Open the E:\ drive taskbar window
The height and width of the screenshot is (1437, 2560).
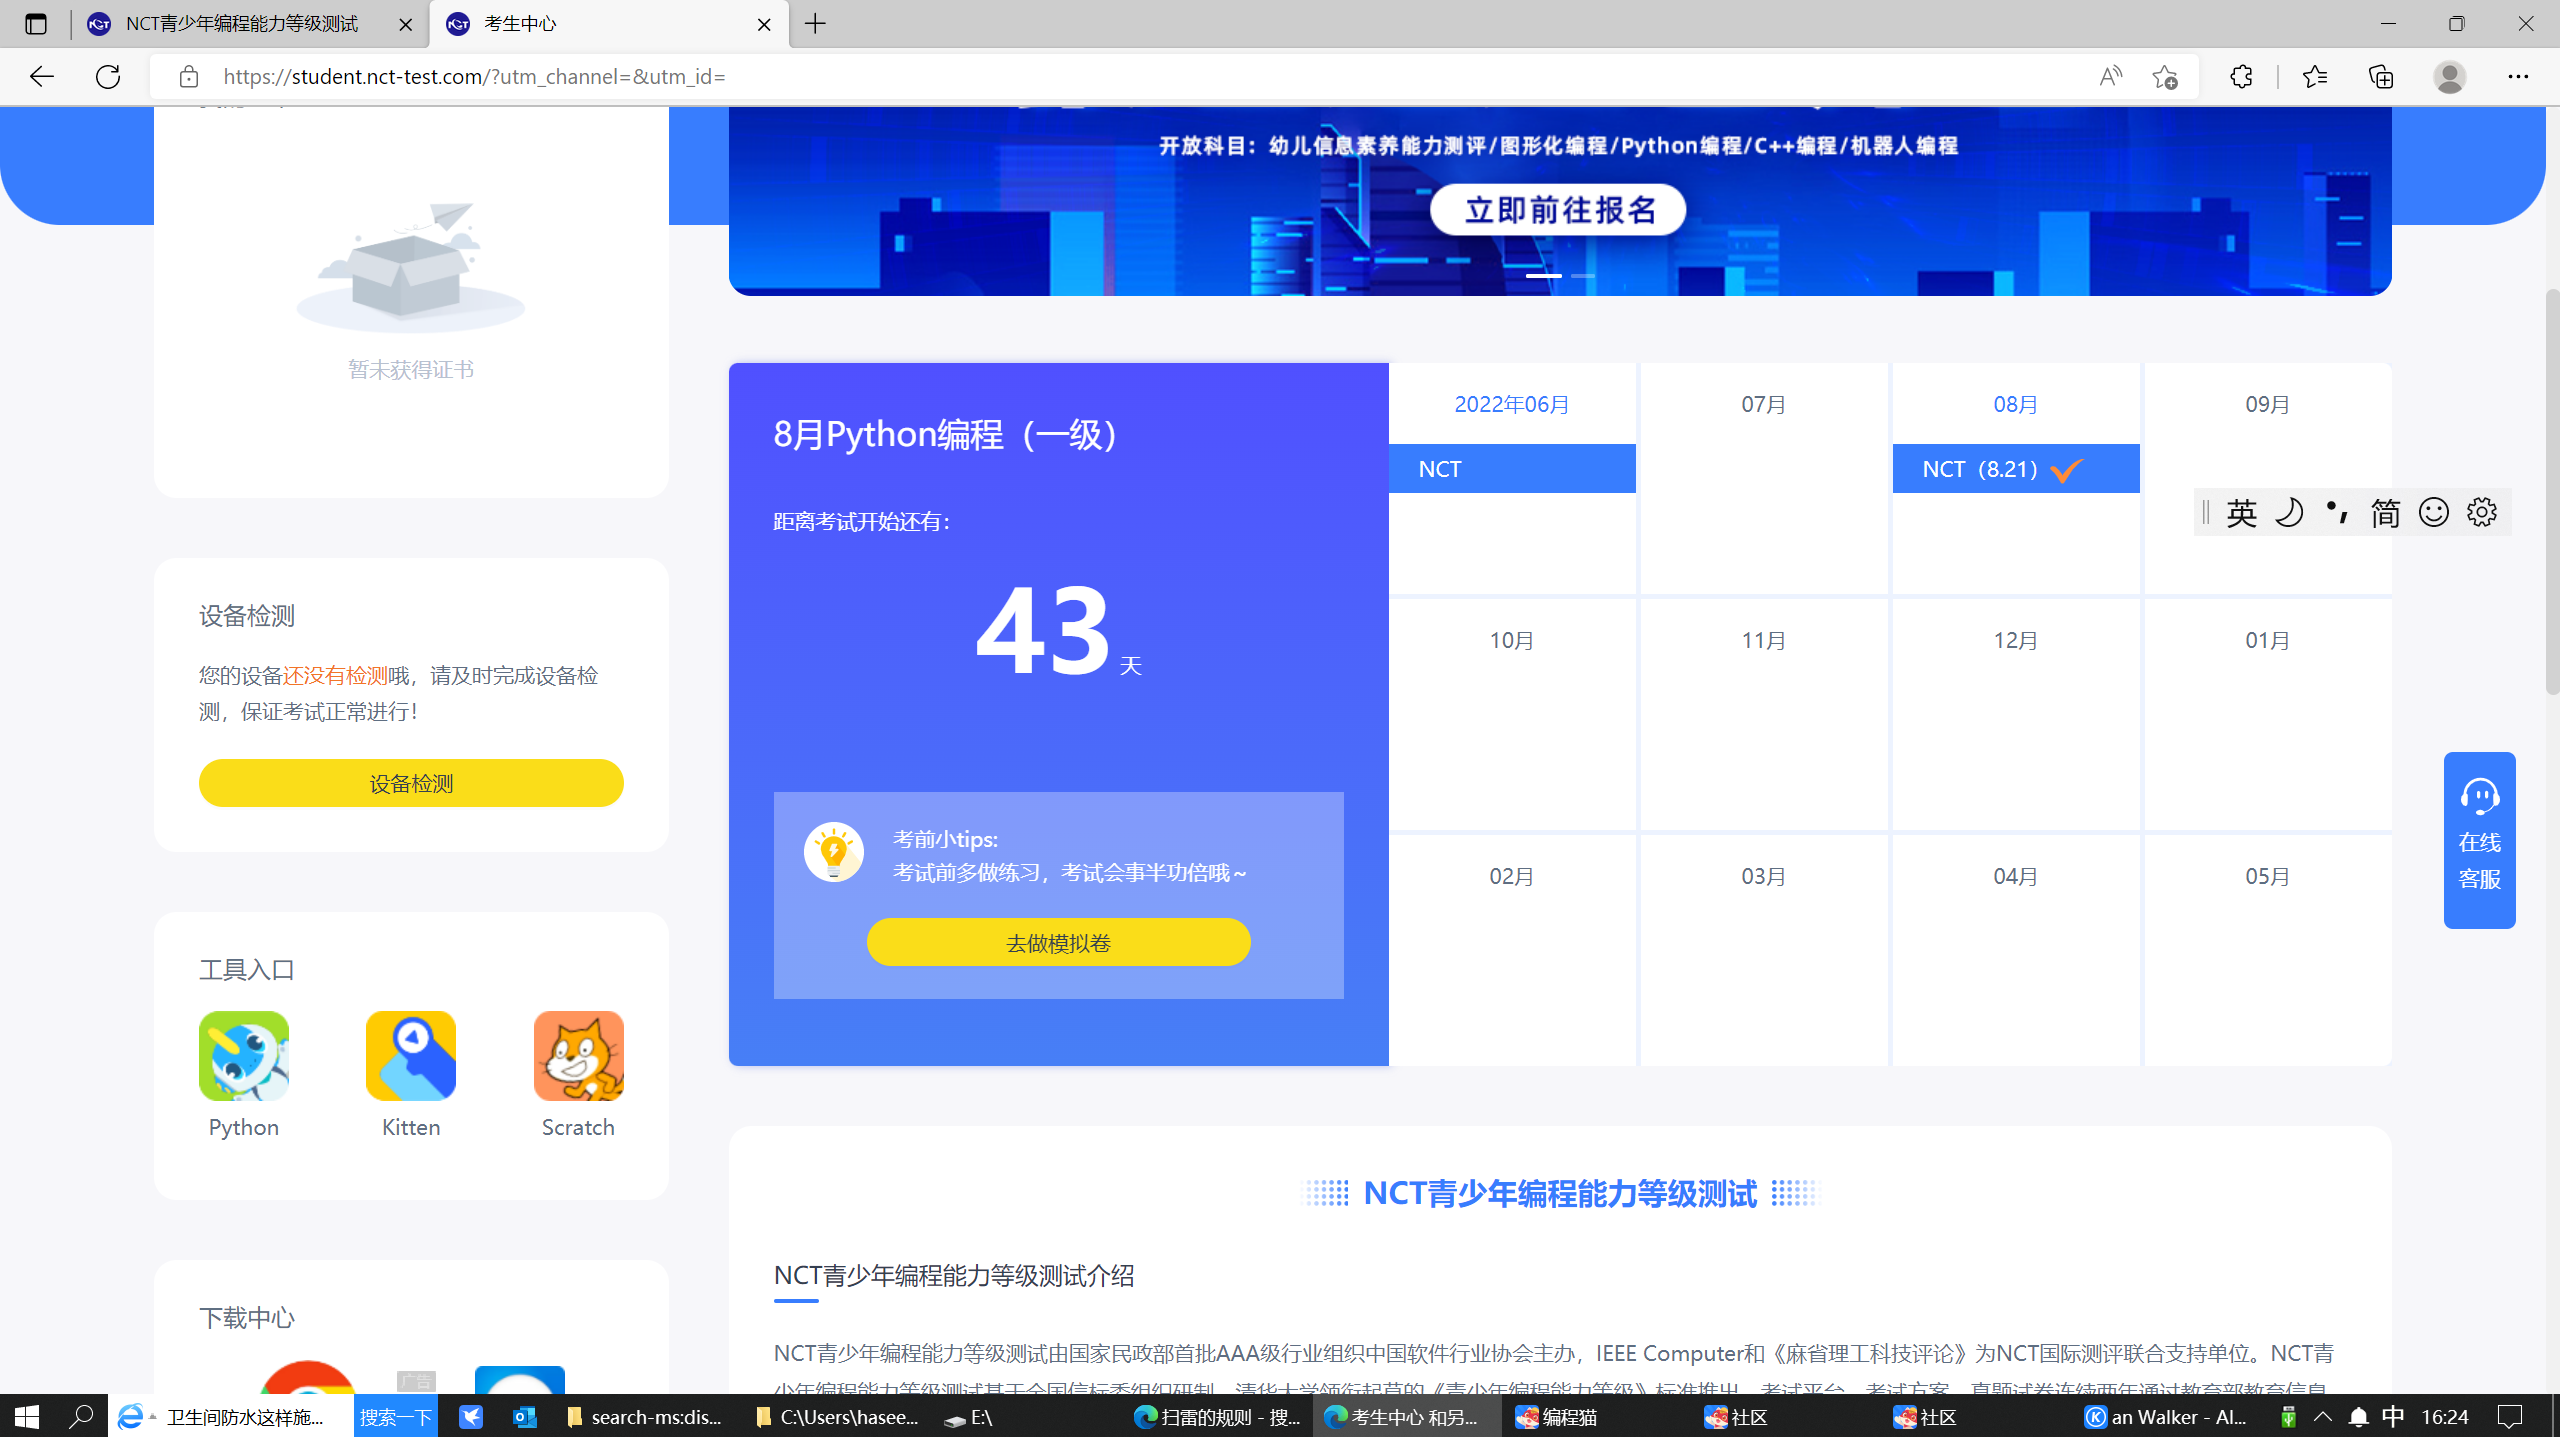point(1029,1416)
